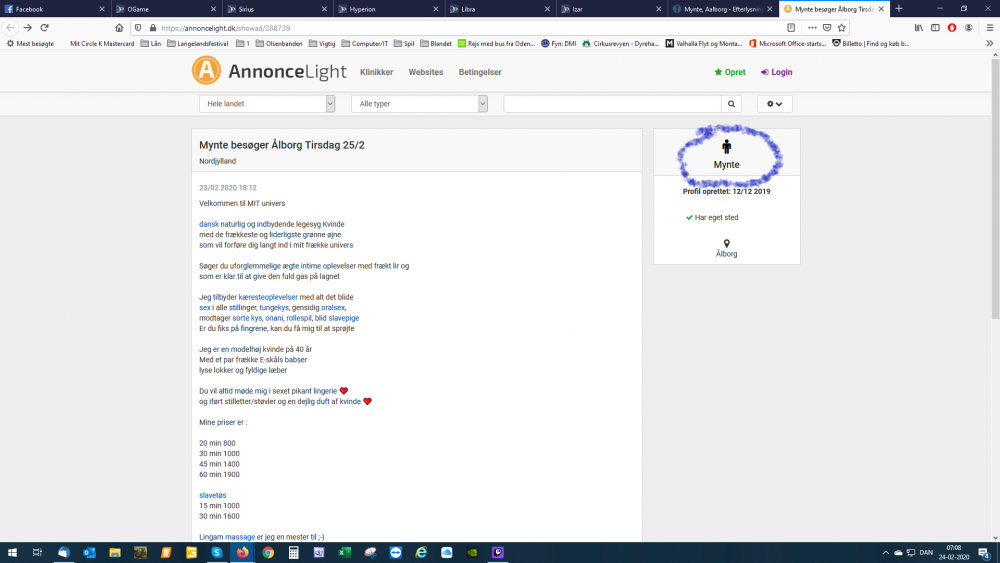Open the Computer/IT bookmarks folder
Image resolution: width=1000 pixels, height=563 pixels.
click(x=365, y=43)
